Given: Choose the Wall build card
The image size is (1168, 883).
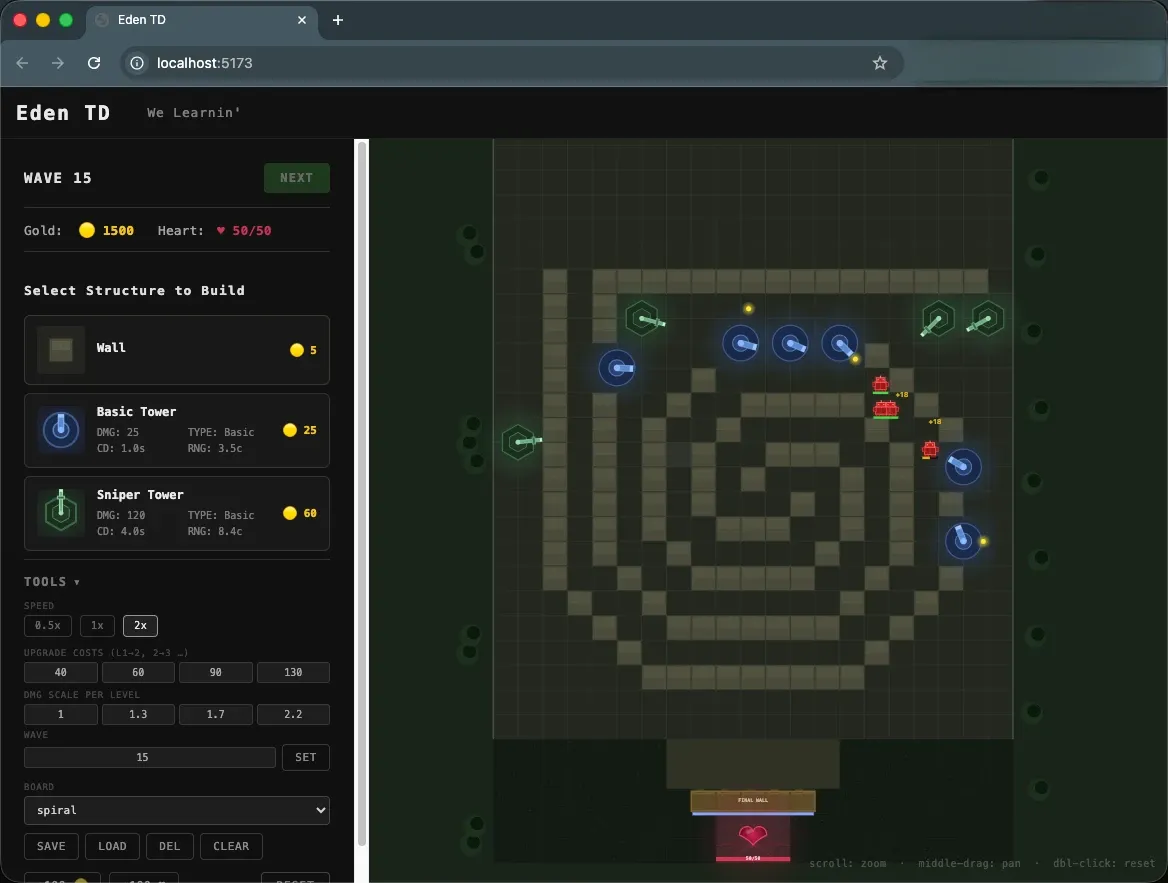Looking at the screenshot, I should [177, 349].
